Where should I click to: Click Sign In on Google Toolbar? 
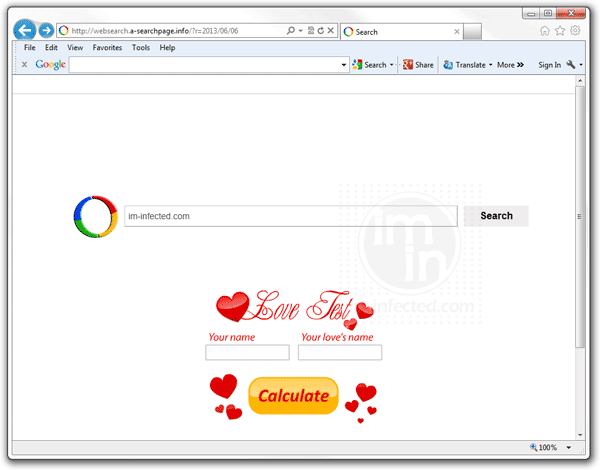point(549,65)
